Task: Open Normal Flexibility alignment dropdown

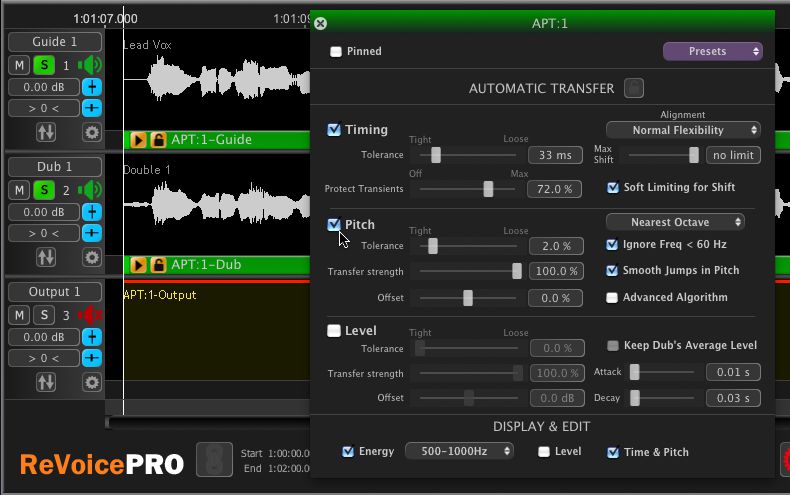Action: click(683, 130)
